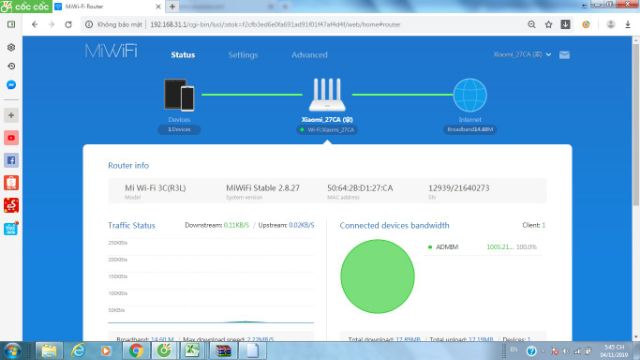The width and height of the screenshot is (640, 360).
Task: Click the address bar URL field
Action: tap(276, 24)
